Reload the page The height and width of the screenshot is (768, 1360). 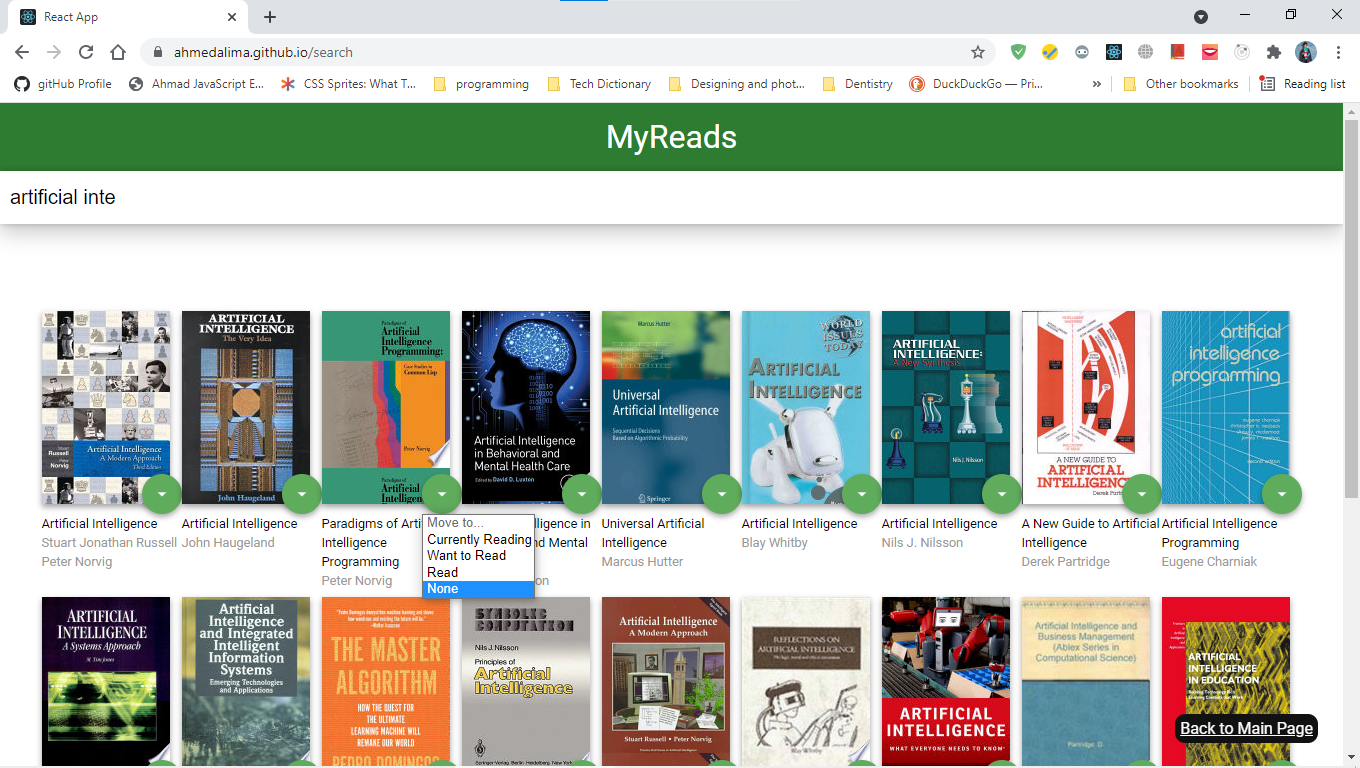[x=86, y=52]
